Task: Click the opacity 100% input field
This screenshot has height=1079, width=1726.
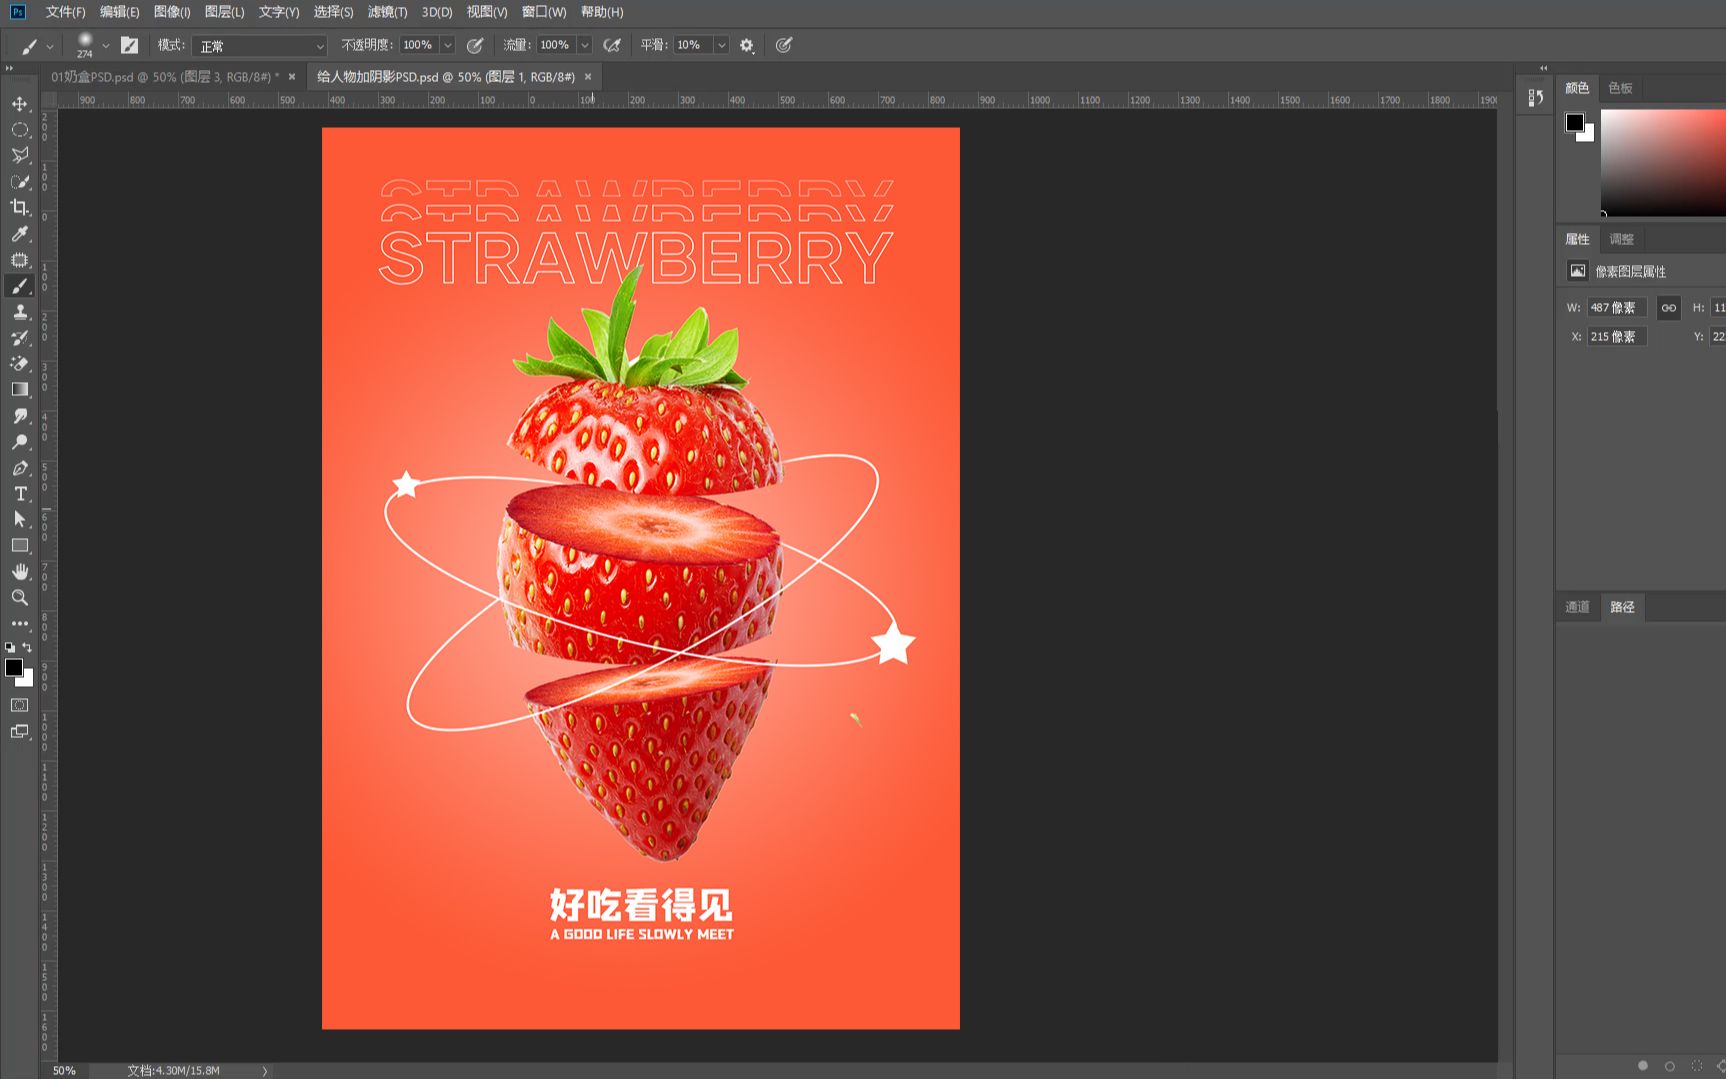Action: click(x=418, y=45)
